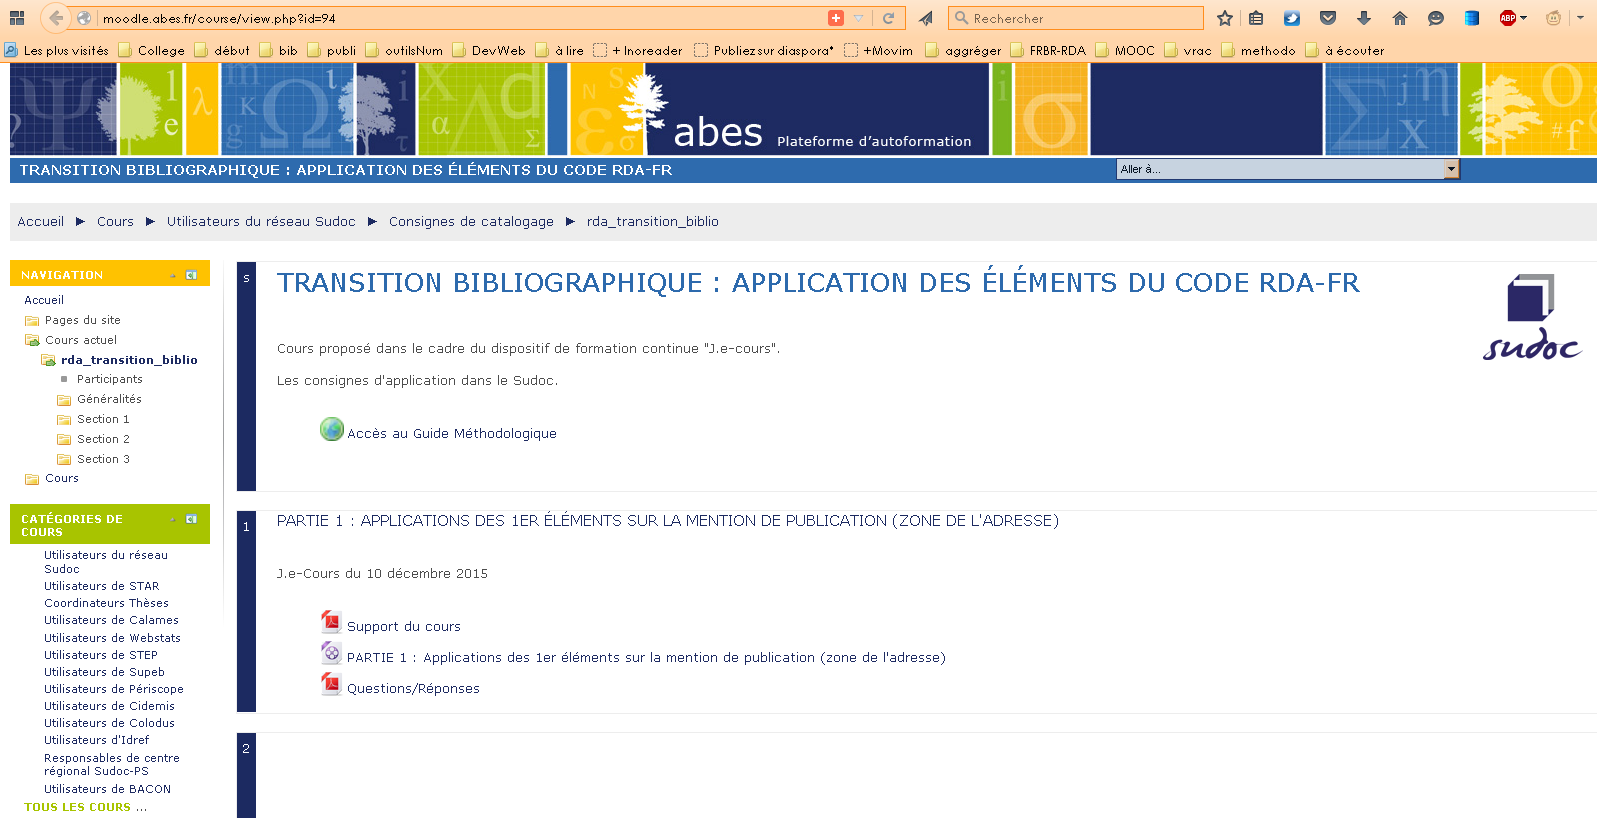Collapse 'Cours actuel' in navigation tree
This screenshot has width=1597, height=818.
click(71, 340)
